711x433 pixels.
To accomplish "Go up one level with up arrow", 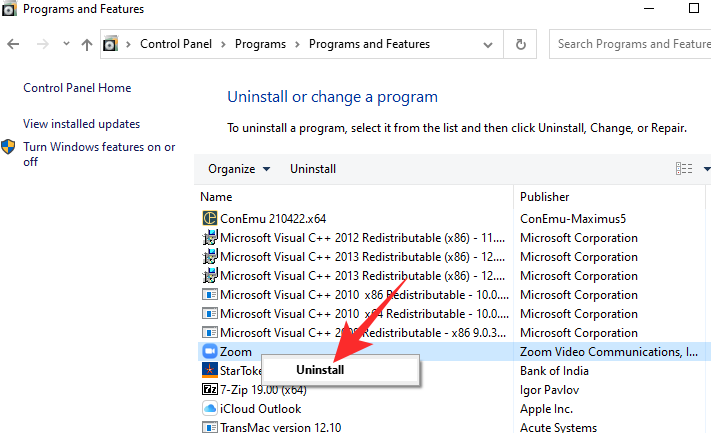I will 87,44.
